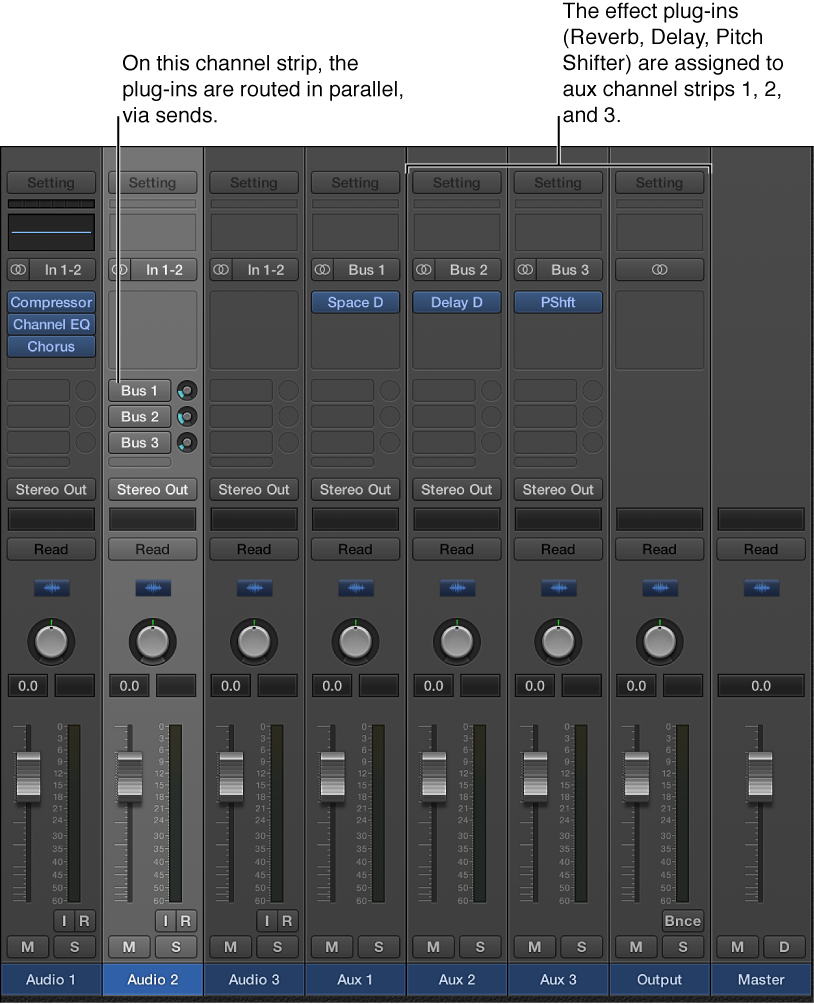The width and height of the screenshot is (814, 1004).
Task: Open the Setting menu on Audio 1
Action: [51, 182]
